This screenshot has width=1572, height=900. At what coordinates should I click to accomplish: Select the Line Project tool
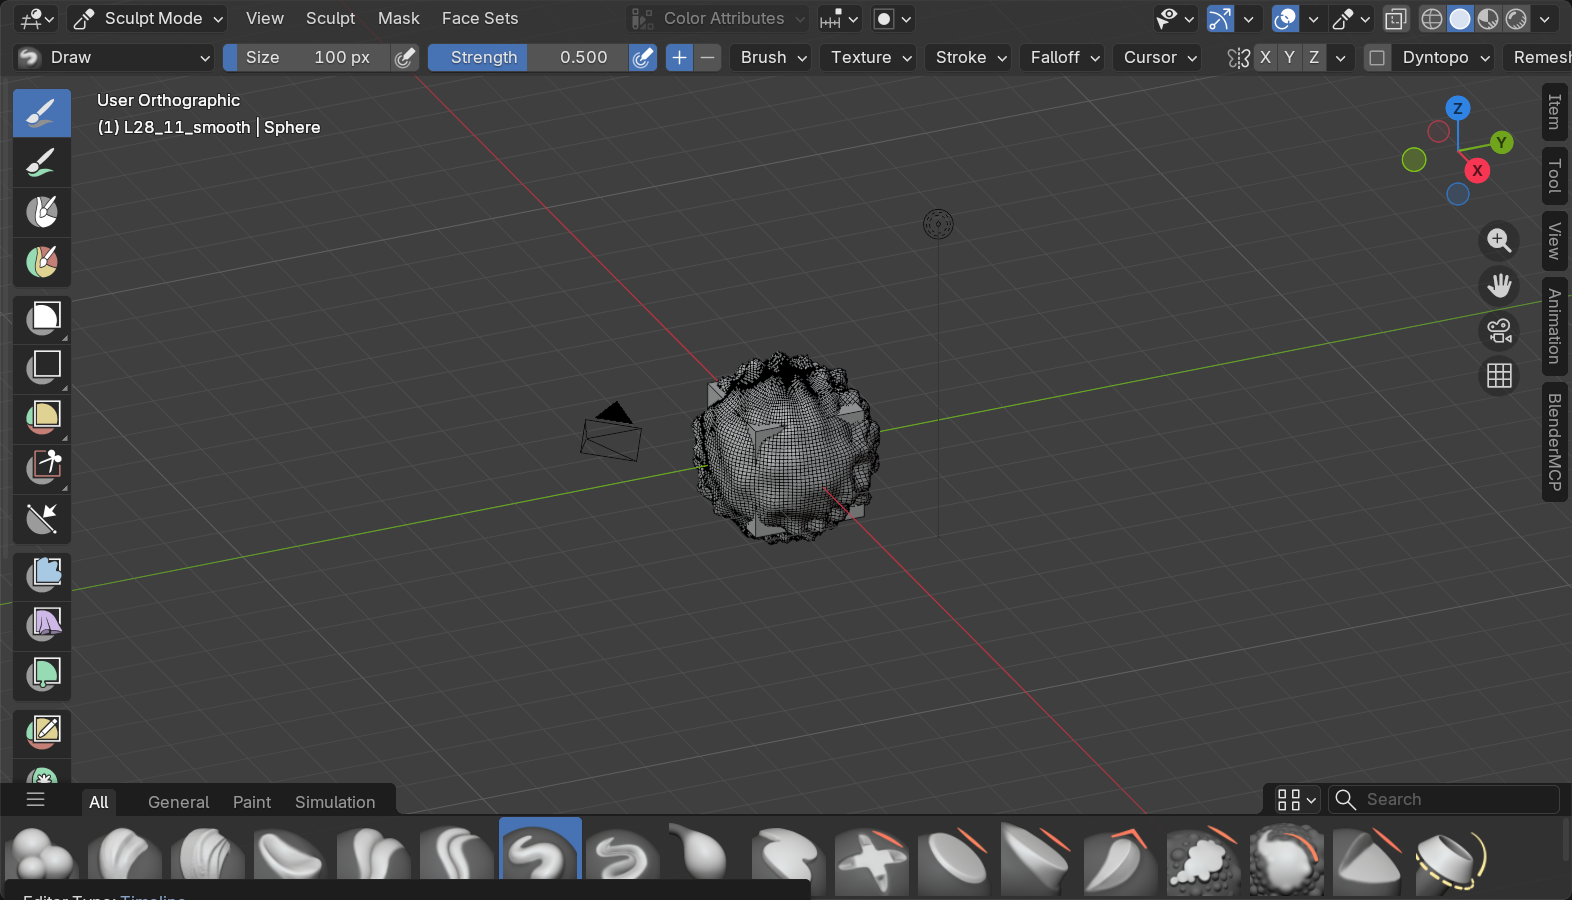[x=42, y=518]
